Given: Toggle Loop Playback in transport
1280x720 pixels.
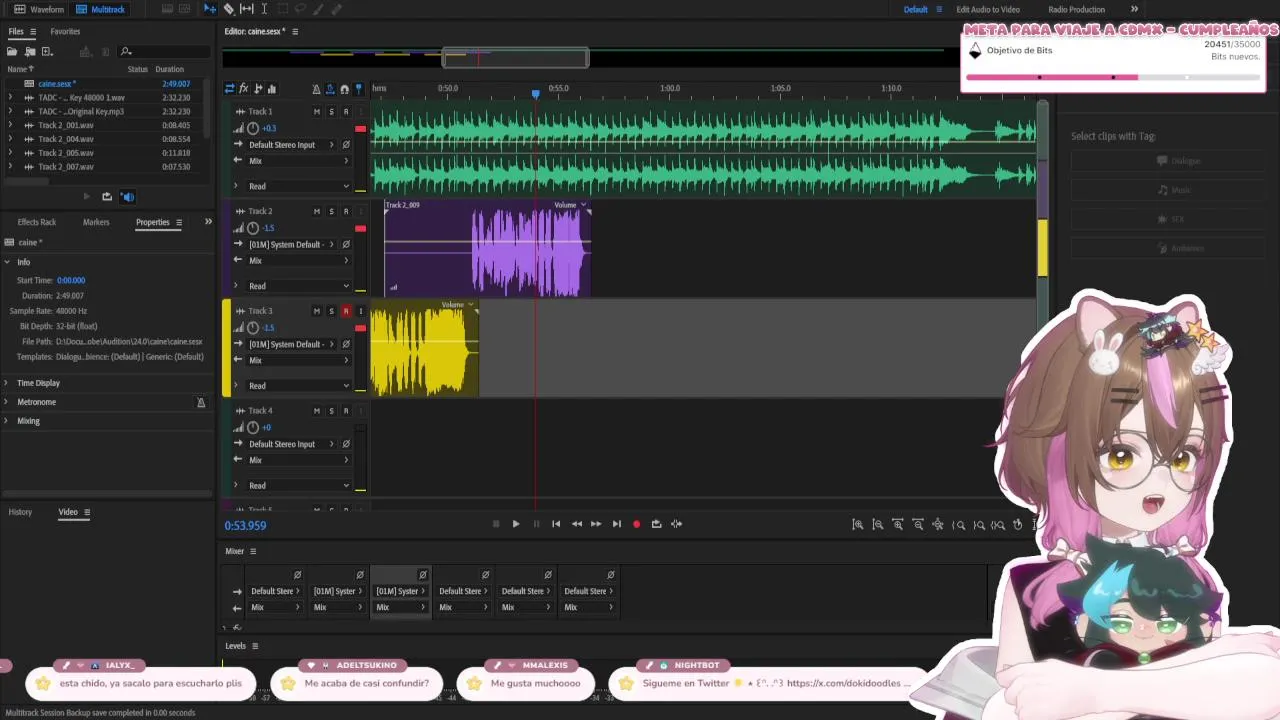Looking at the screenshot, I should [656, 524].
